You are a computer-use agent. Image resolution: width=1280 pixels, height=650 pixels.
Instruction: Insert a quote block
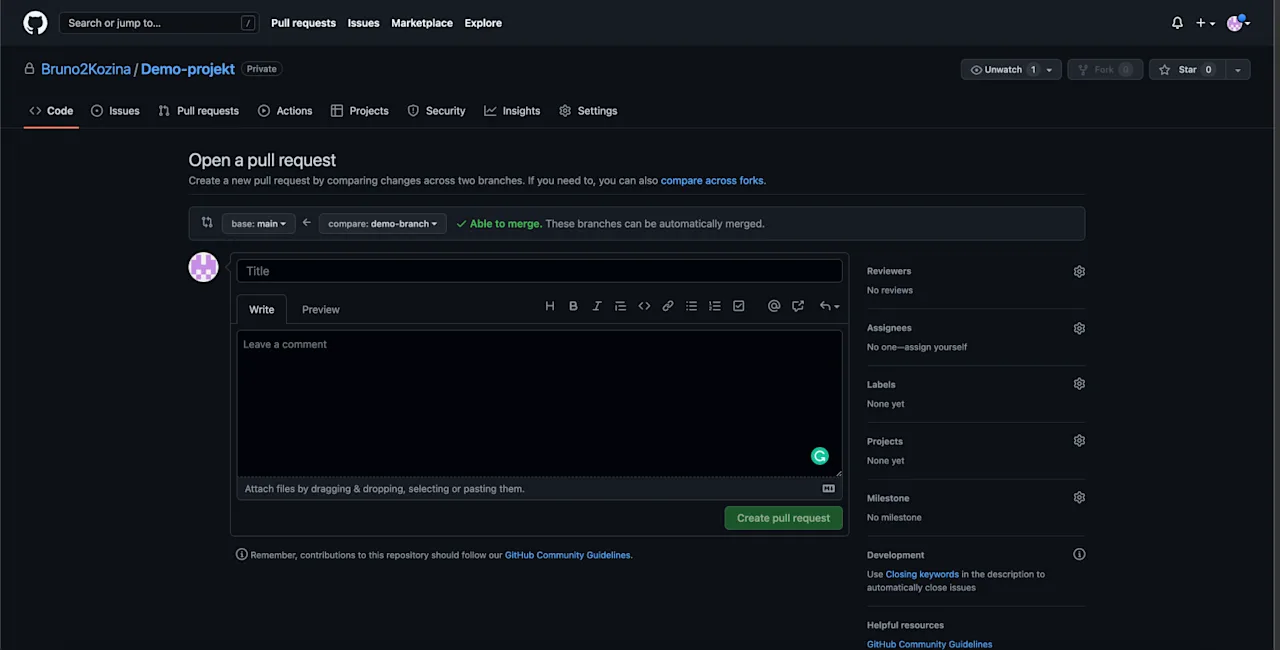(x=620, y=306)
